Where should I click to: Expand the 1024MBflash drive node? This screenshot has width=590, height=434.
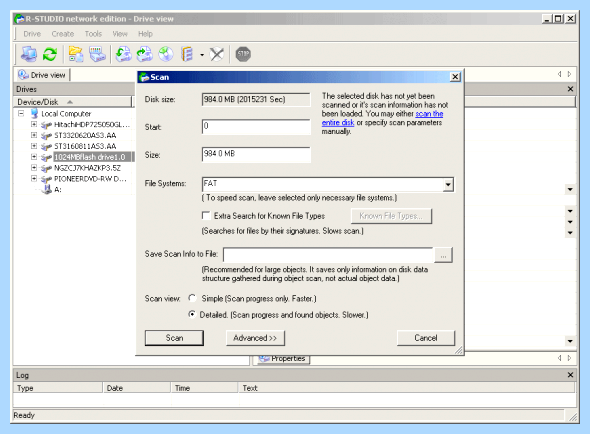[34, 157]
